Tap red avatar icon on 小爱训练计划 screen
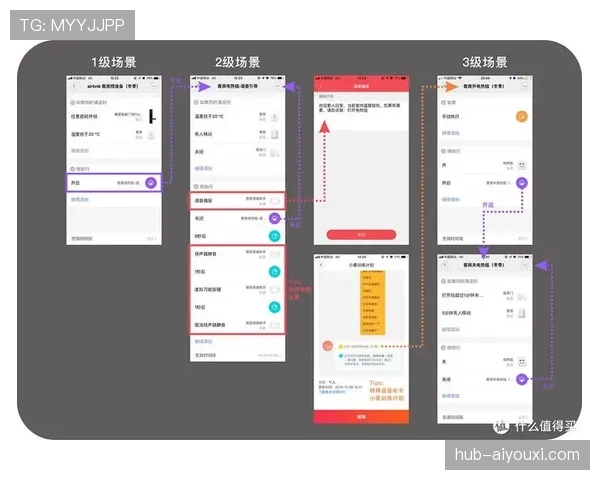600x480 pixels. tap(328, 346)
